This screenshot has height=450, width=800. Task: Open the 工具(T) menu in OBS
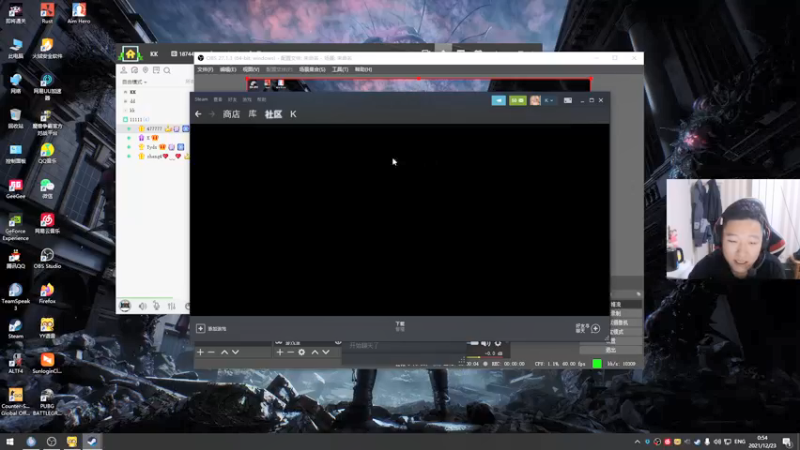(340, 69)
